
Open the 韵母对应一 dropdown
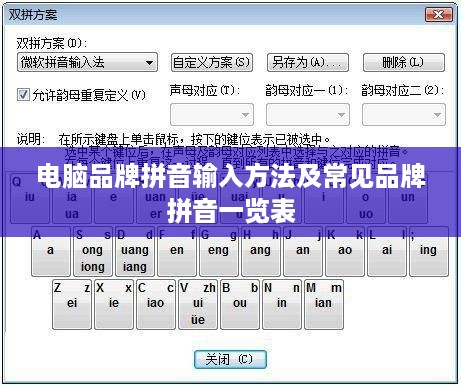point(308,114)
